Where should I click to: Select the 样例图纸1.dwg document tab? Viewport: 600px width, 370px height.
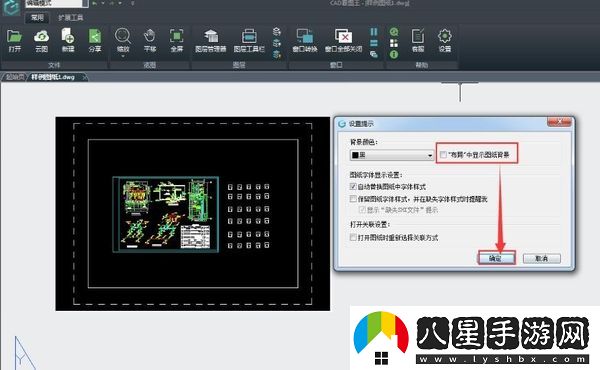click(x=53, y=77)
